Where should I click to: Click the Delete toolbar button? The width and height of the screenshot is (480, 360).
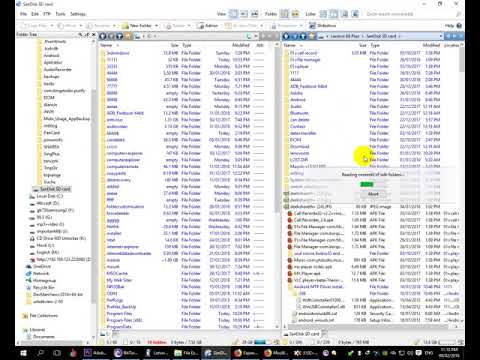(176, 26)
